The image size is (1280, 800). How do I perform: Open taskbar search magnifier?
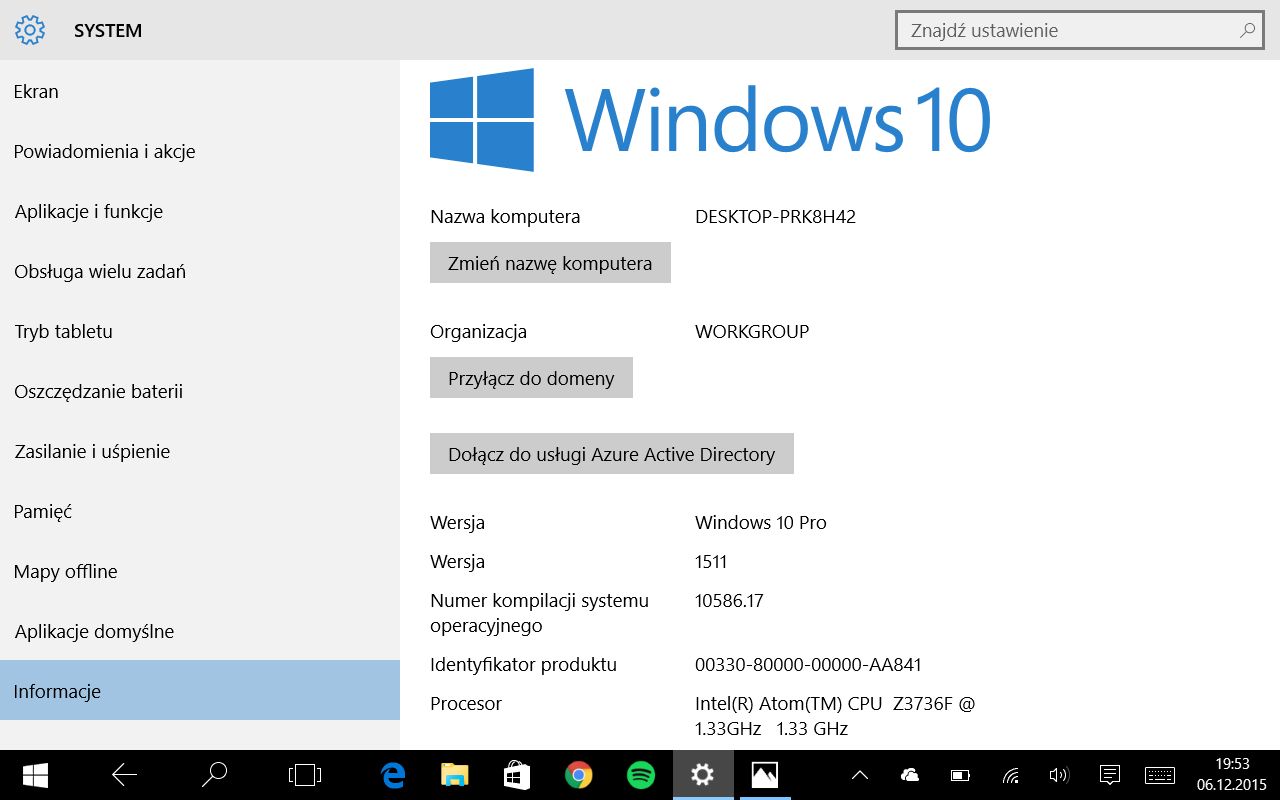pos(214,775)
